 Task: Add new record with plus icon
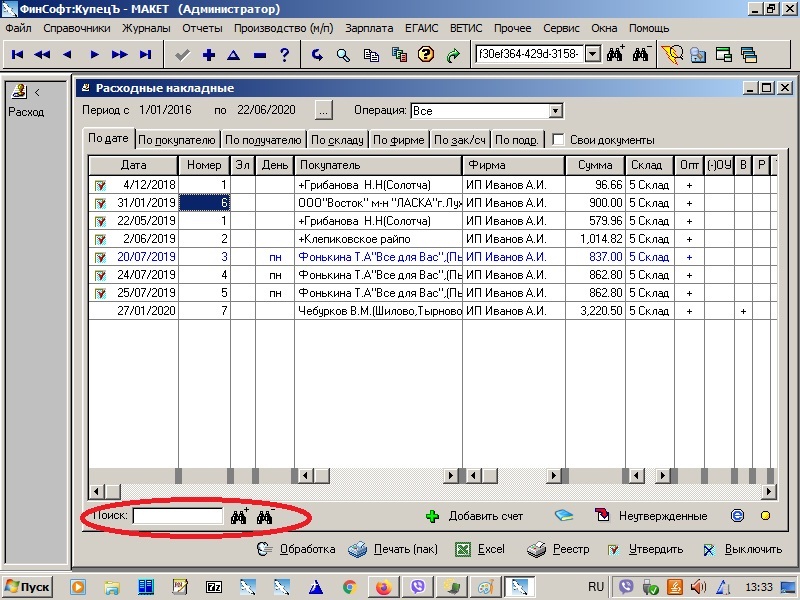pos(209,55)
